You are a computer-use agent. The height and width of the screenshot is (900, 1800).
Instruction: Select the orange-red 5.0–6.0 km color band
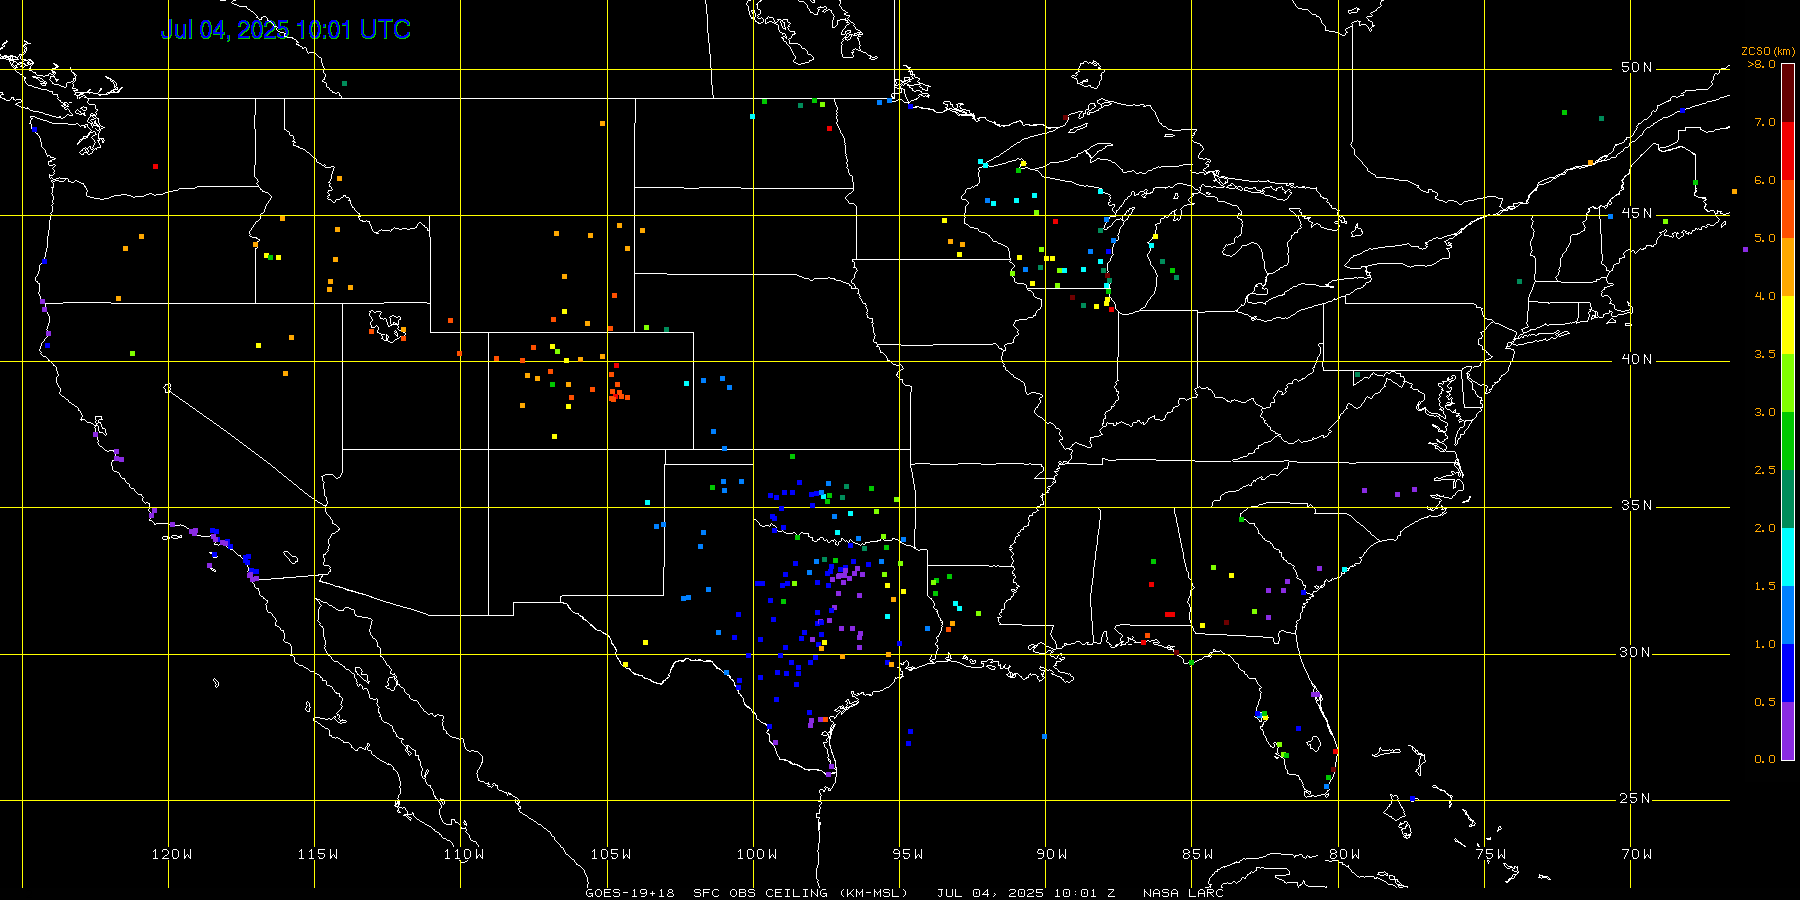click(1788, 209)
